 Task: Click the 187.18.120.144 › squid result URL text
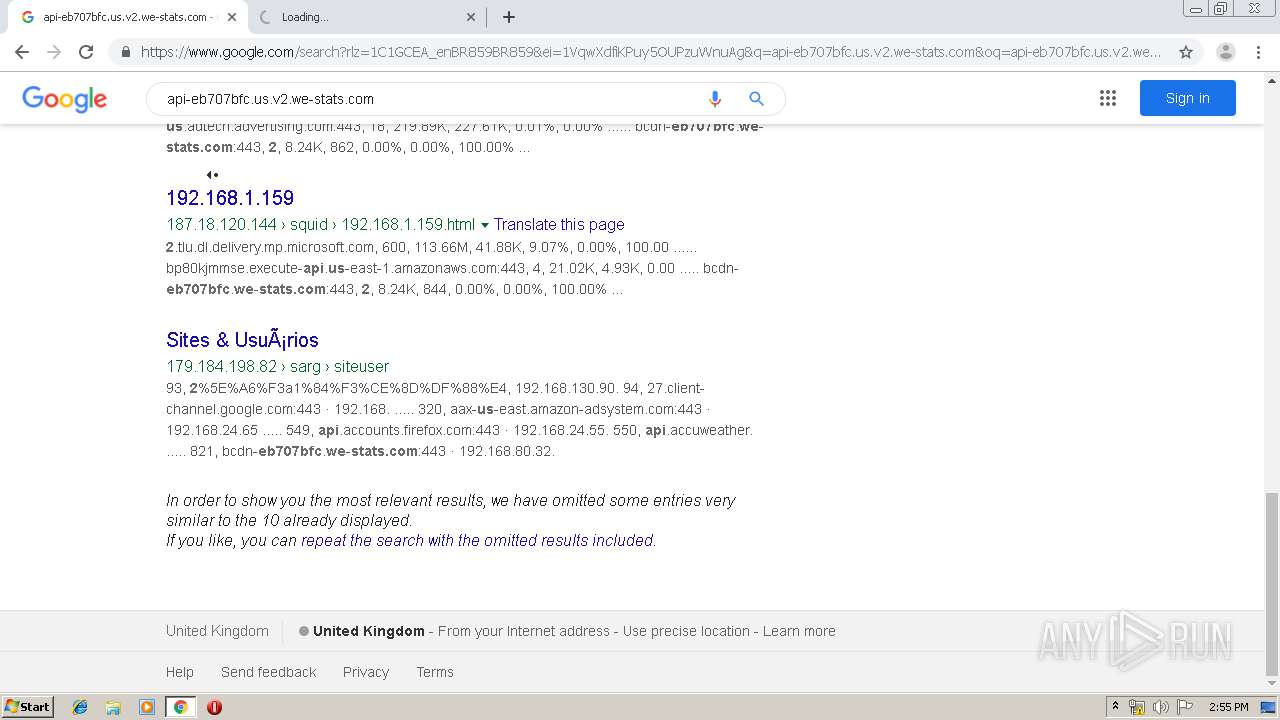320,225
